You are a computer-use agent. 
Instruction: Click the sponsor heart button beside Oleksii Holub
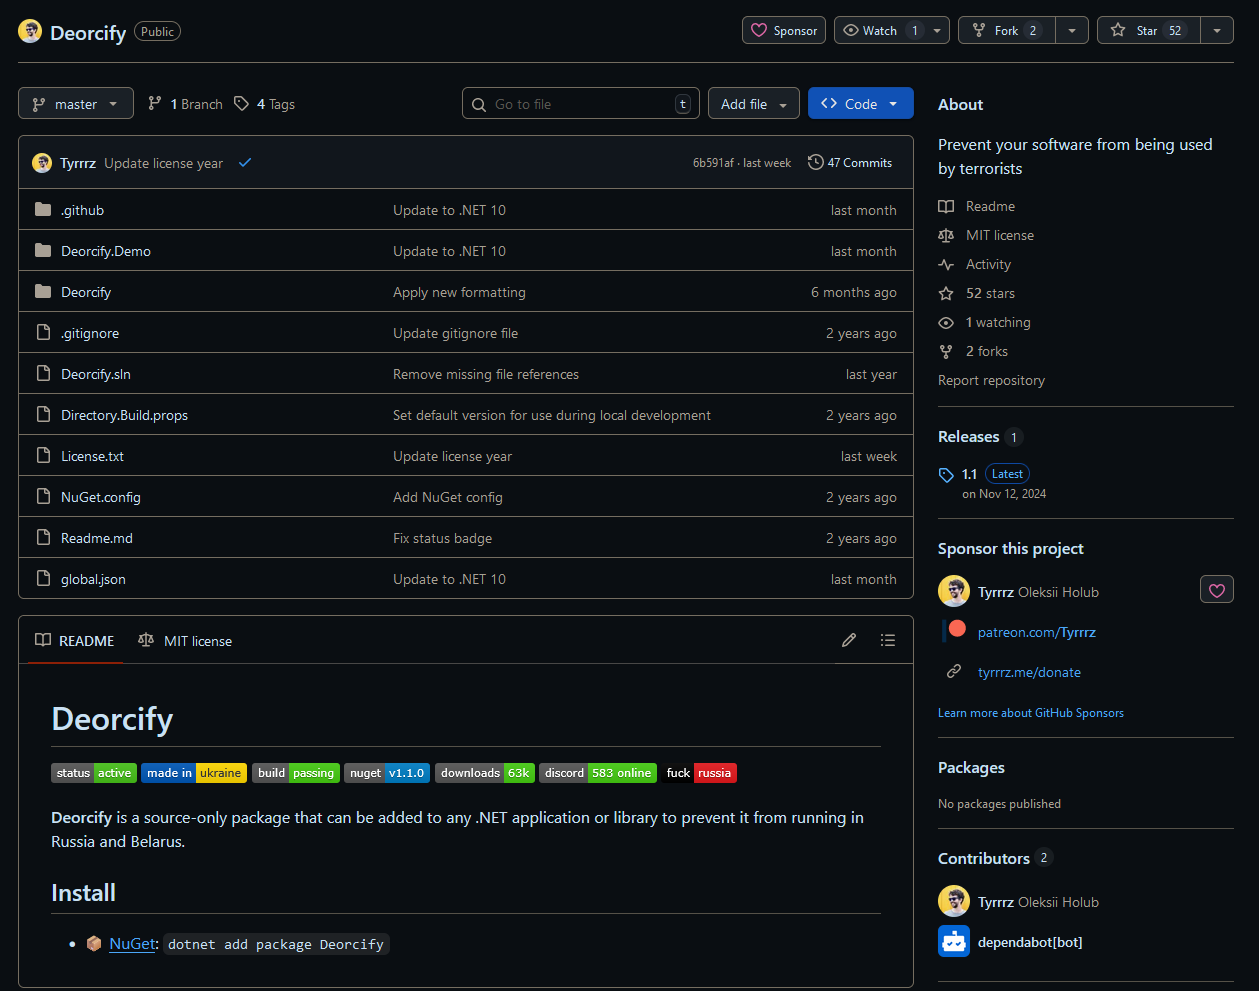pyautogui.click(x=1217, y=590)
